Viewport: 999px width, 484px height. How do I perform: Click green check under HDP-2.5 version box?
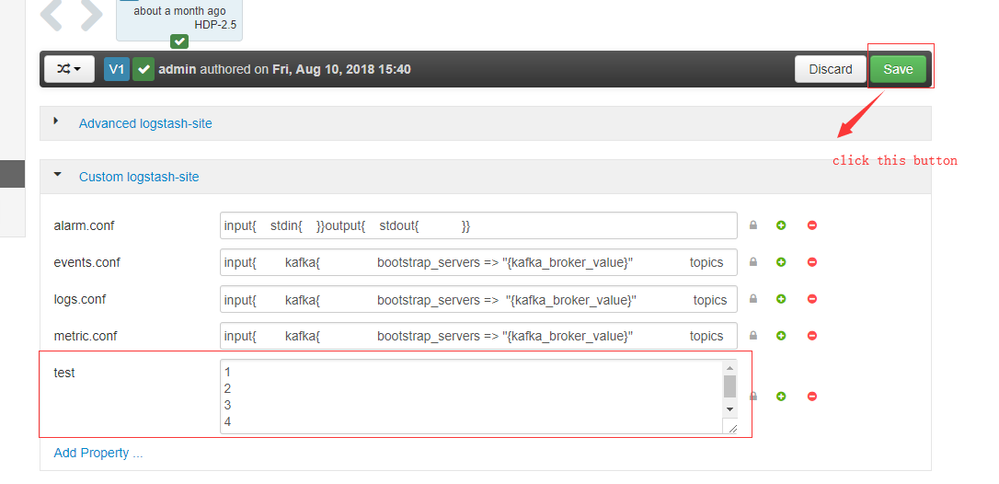point(180,41)
